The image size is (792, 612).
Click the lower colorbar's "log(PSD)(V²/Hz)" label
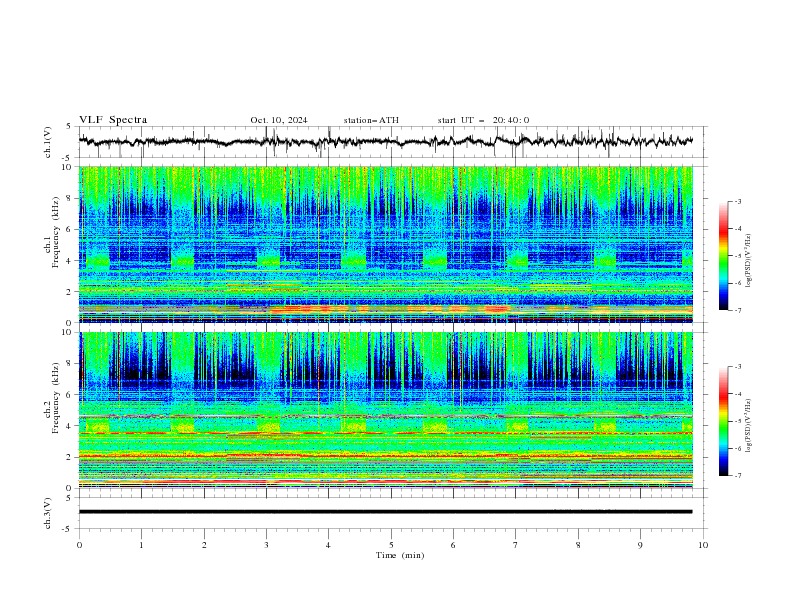(x=749, y=426)
